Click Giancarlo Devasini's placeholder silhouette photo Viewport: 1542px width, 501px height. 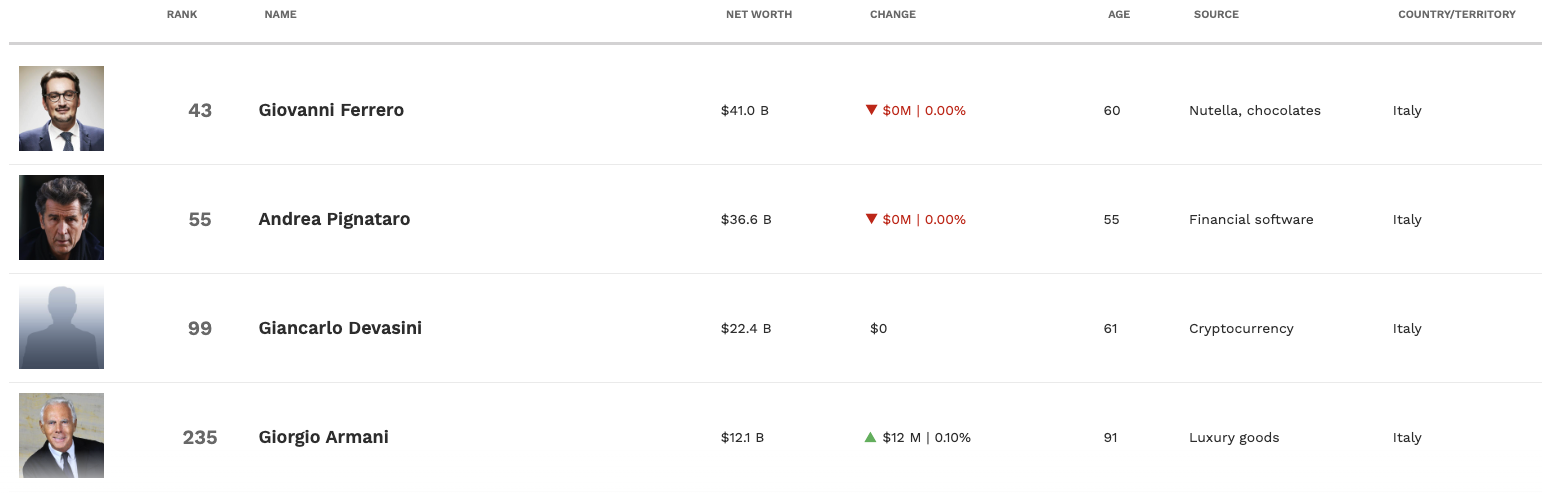tap(61, 327)
